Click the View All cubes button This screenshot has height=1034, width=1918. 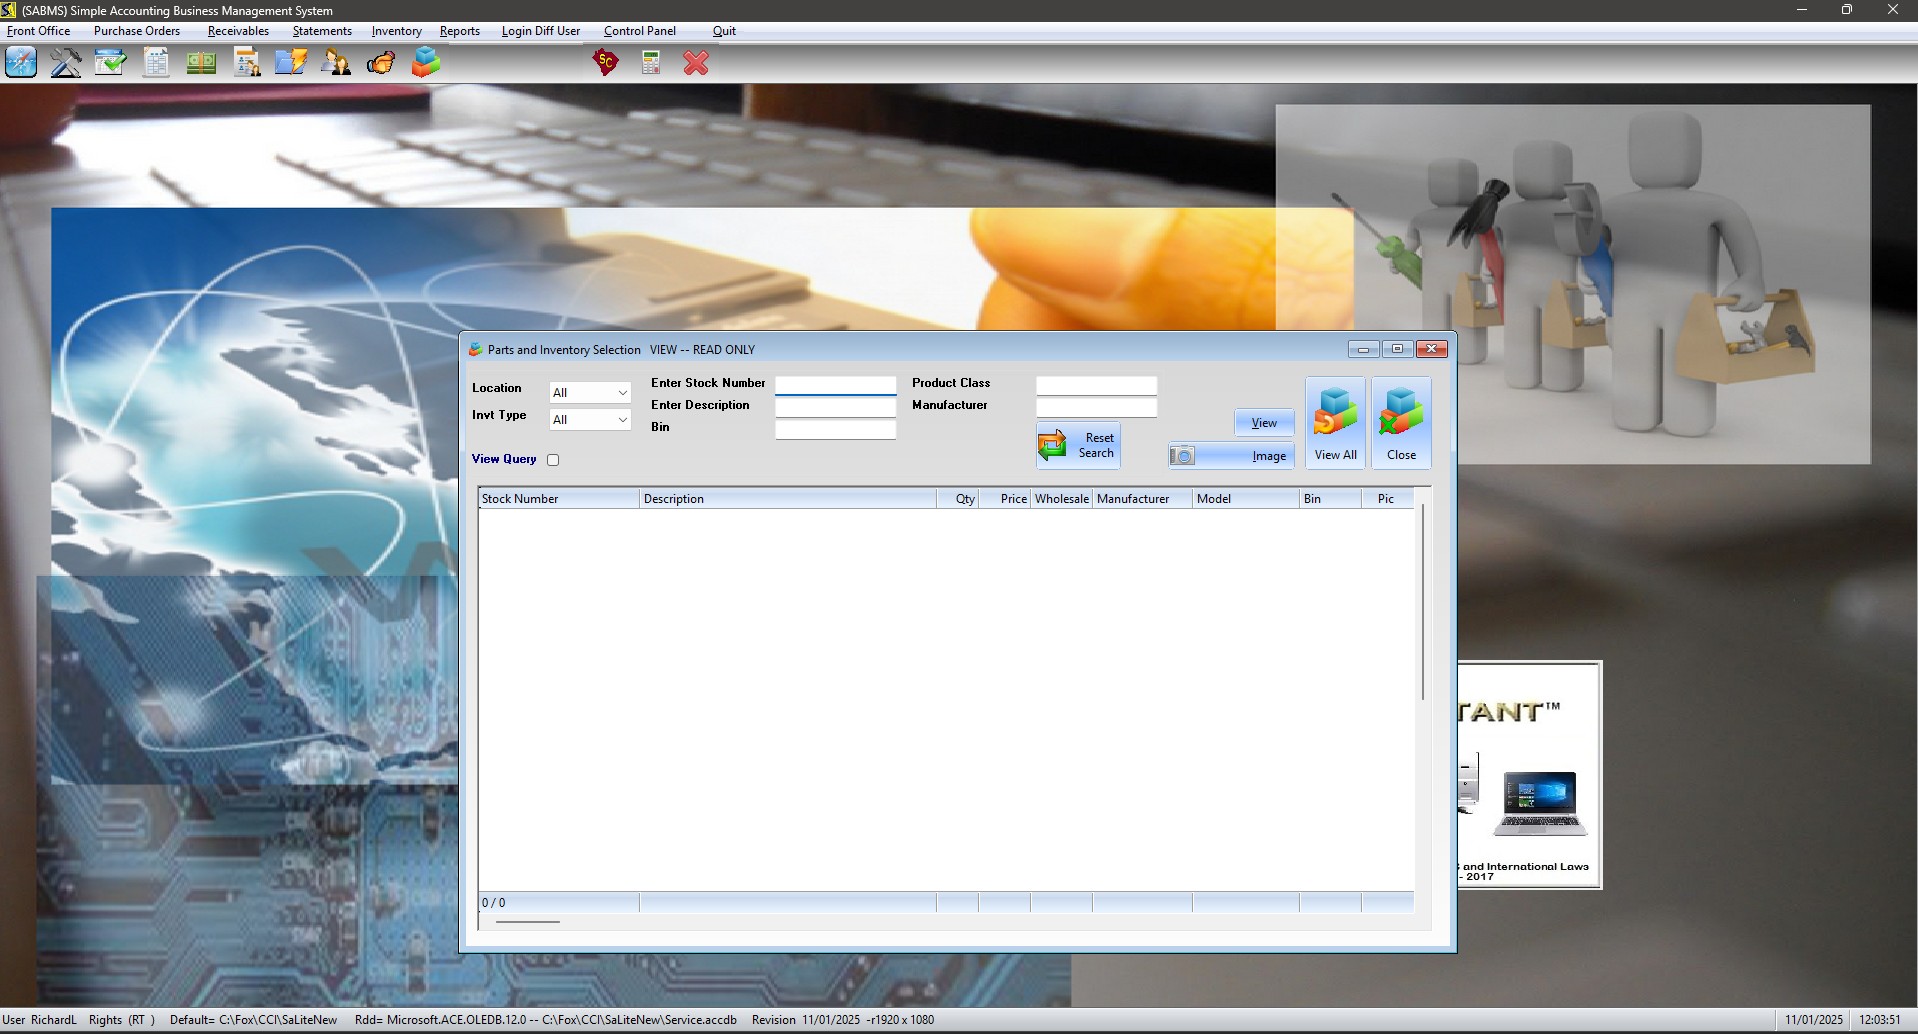click(x=1335, y=423)
